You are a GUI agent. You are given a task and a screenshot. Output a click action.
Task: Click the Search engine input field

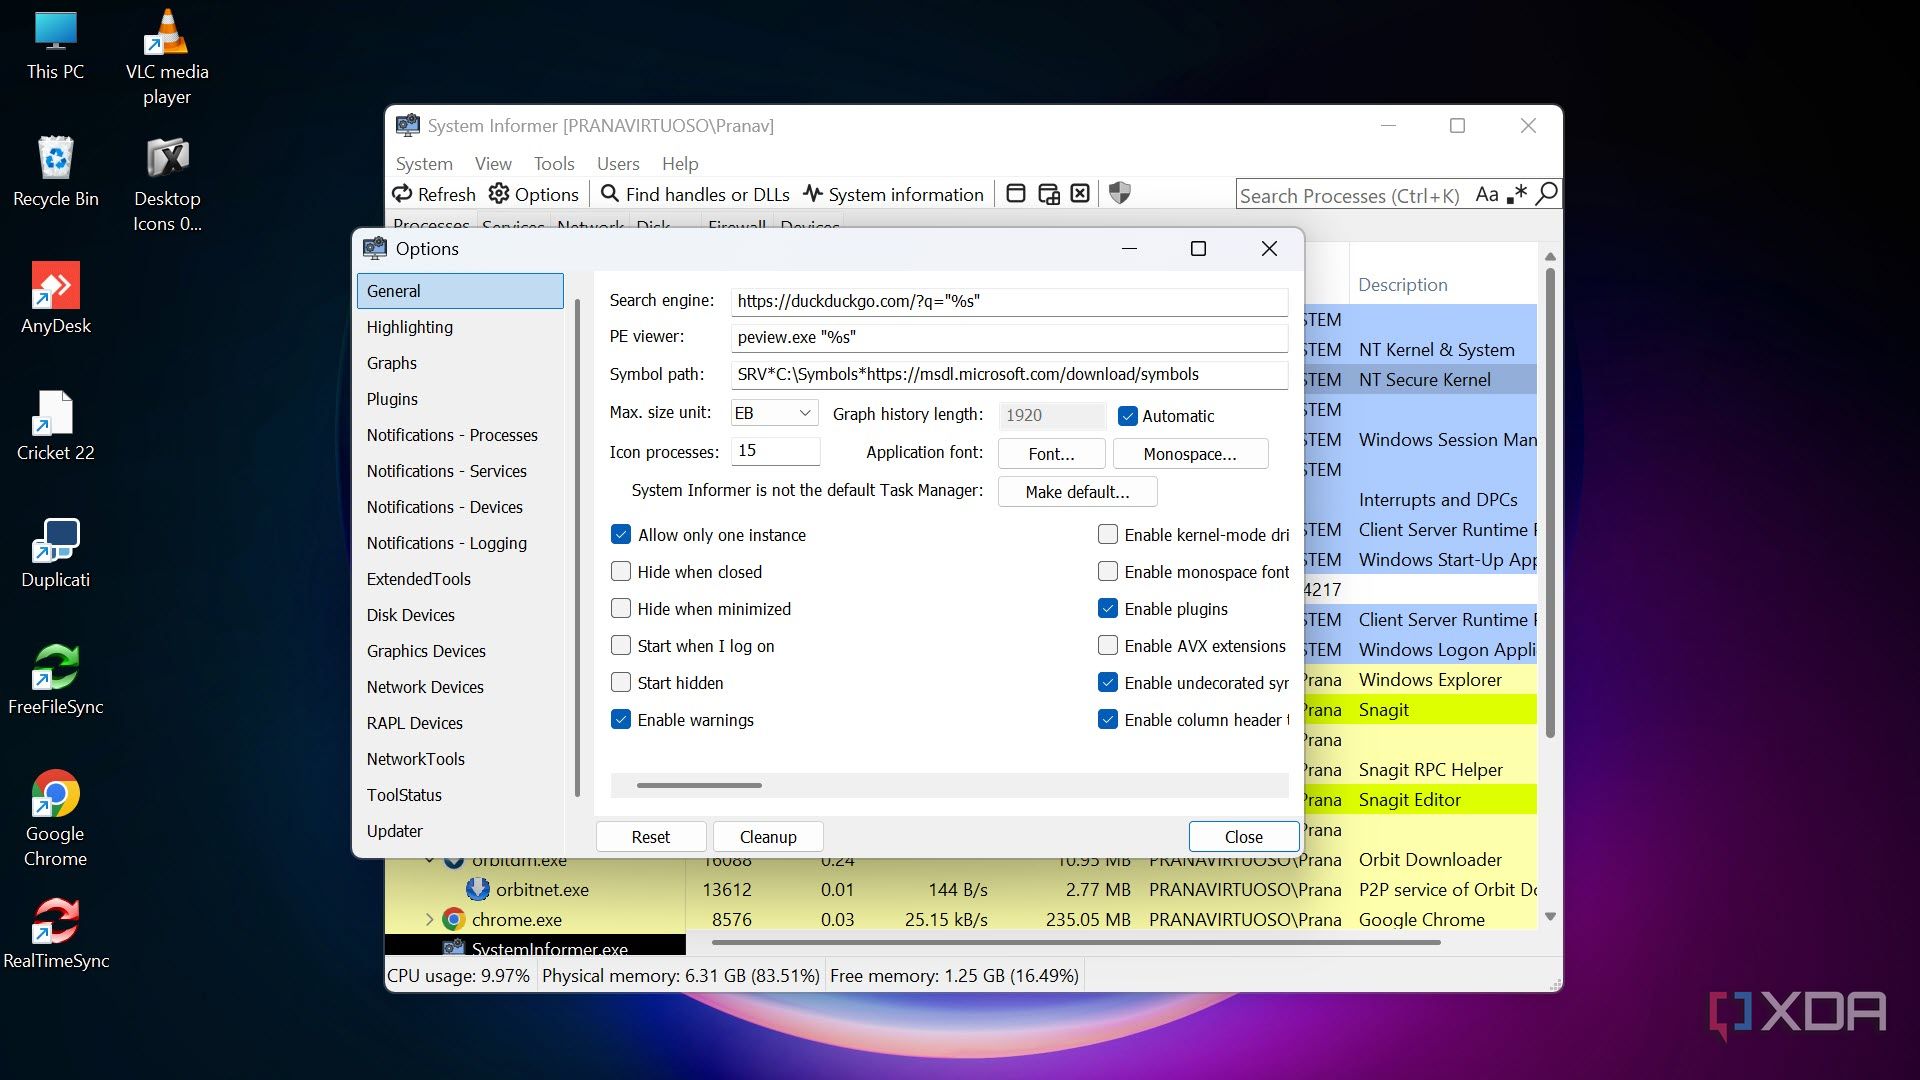[1009, 301]
